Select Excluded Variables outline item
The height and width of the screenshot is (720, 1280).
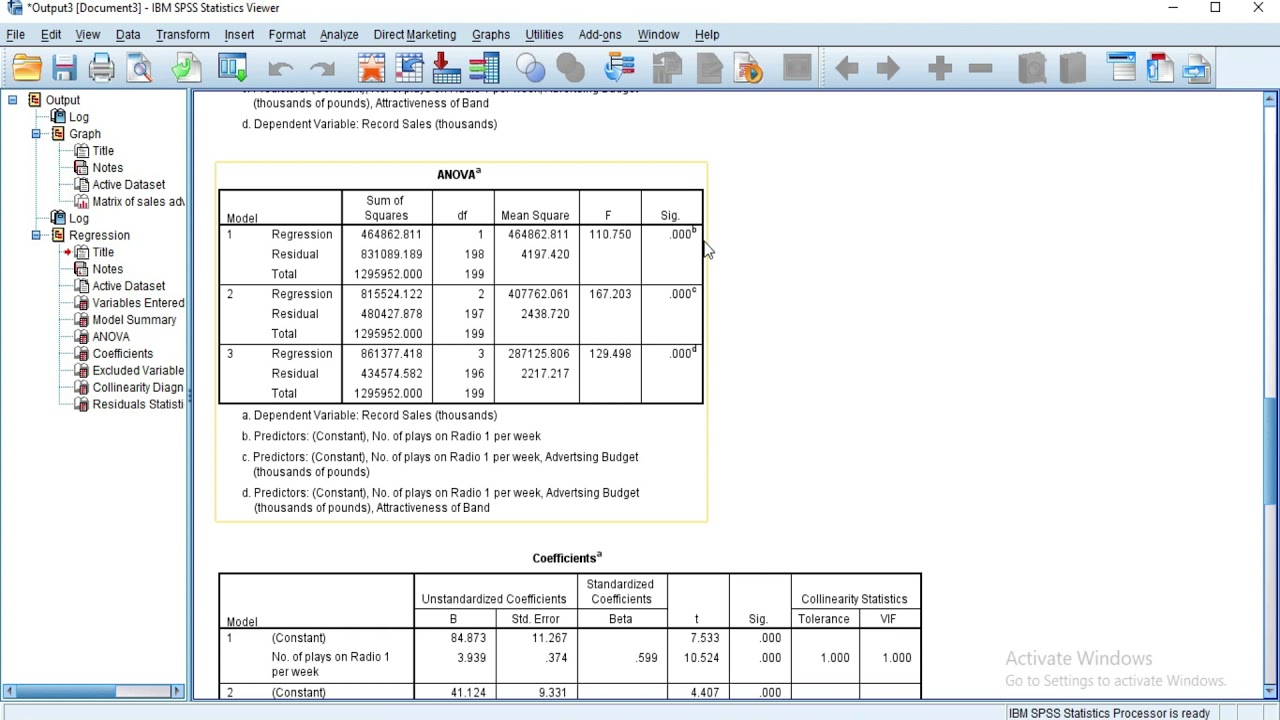138,371
